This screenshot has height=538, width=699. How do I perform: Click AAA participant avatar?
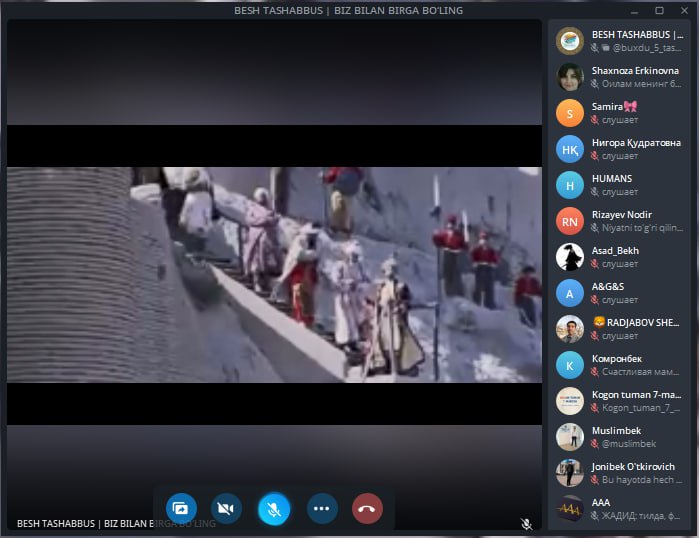point(570,509)
